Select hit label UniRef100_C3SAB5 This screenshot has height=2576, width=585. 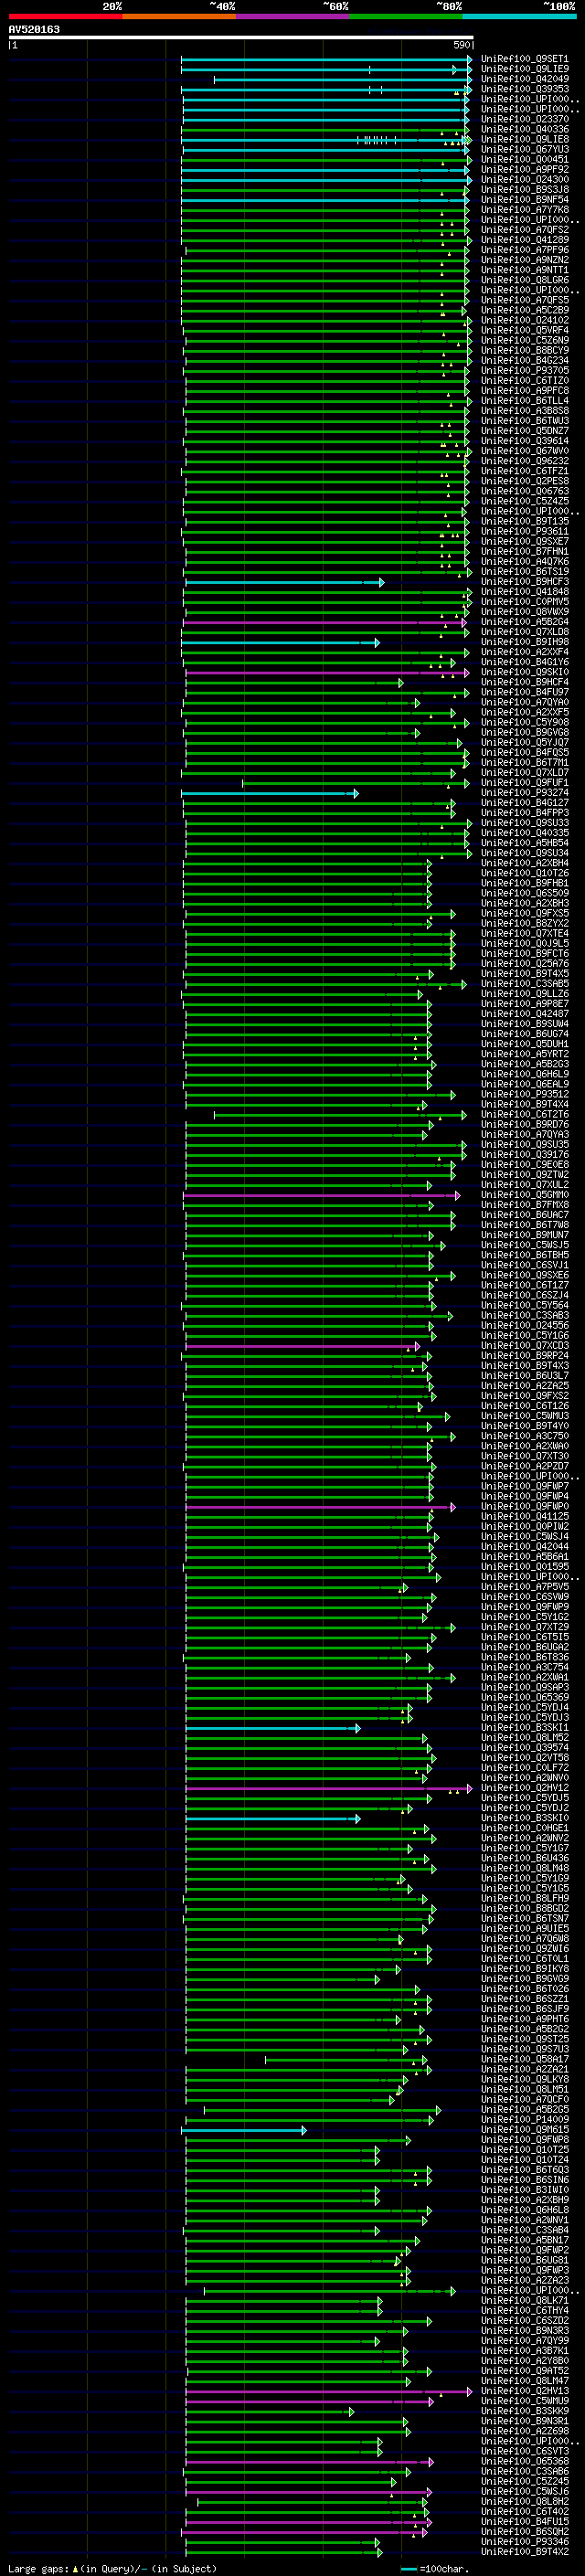[x=524, y=983]
